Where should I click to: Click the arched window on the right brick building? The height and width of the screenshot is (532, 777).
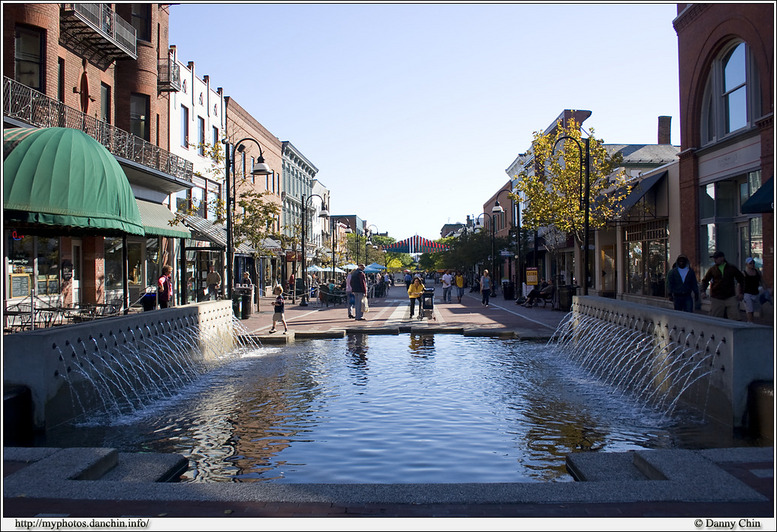732,90
